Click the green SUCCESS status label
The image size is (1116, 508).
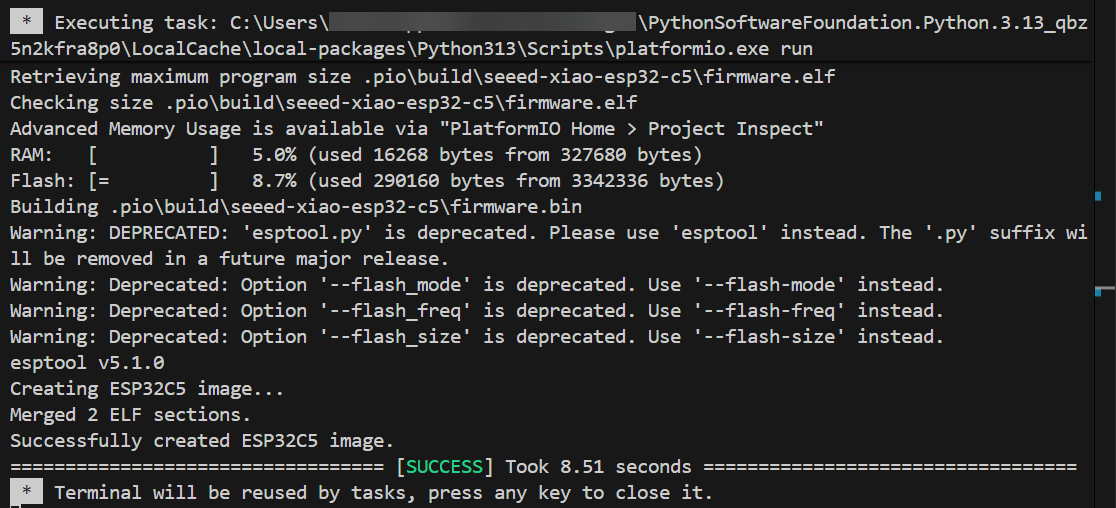(444, 467)
